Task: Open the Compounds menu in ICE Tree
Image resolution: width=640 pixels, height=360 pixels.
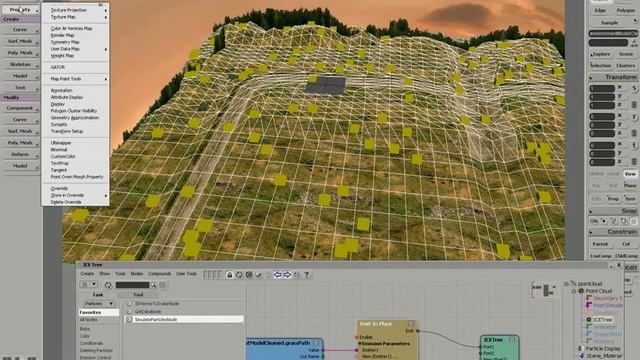Action: 160,274
